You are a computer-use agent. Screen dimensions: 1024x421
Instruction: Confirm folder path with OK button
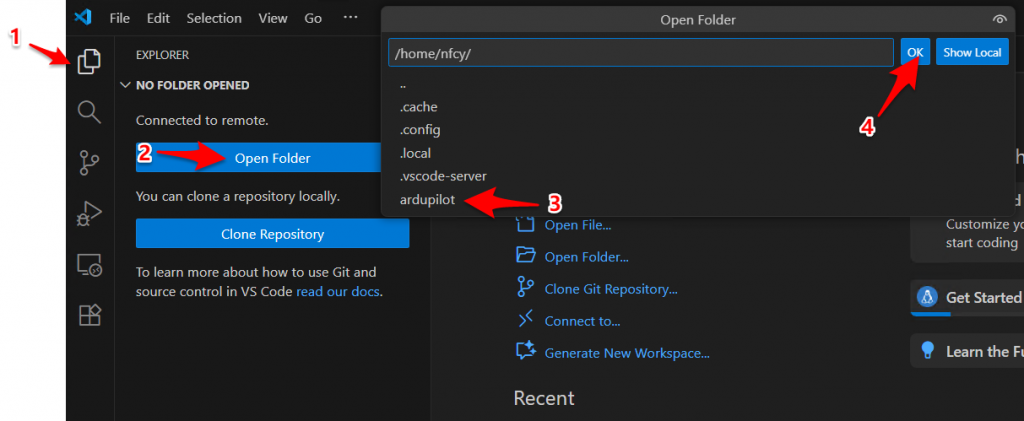[915, 52]
